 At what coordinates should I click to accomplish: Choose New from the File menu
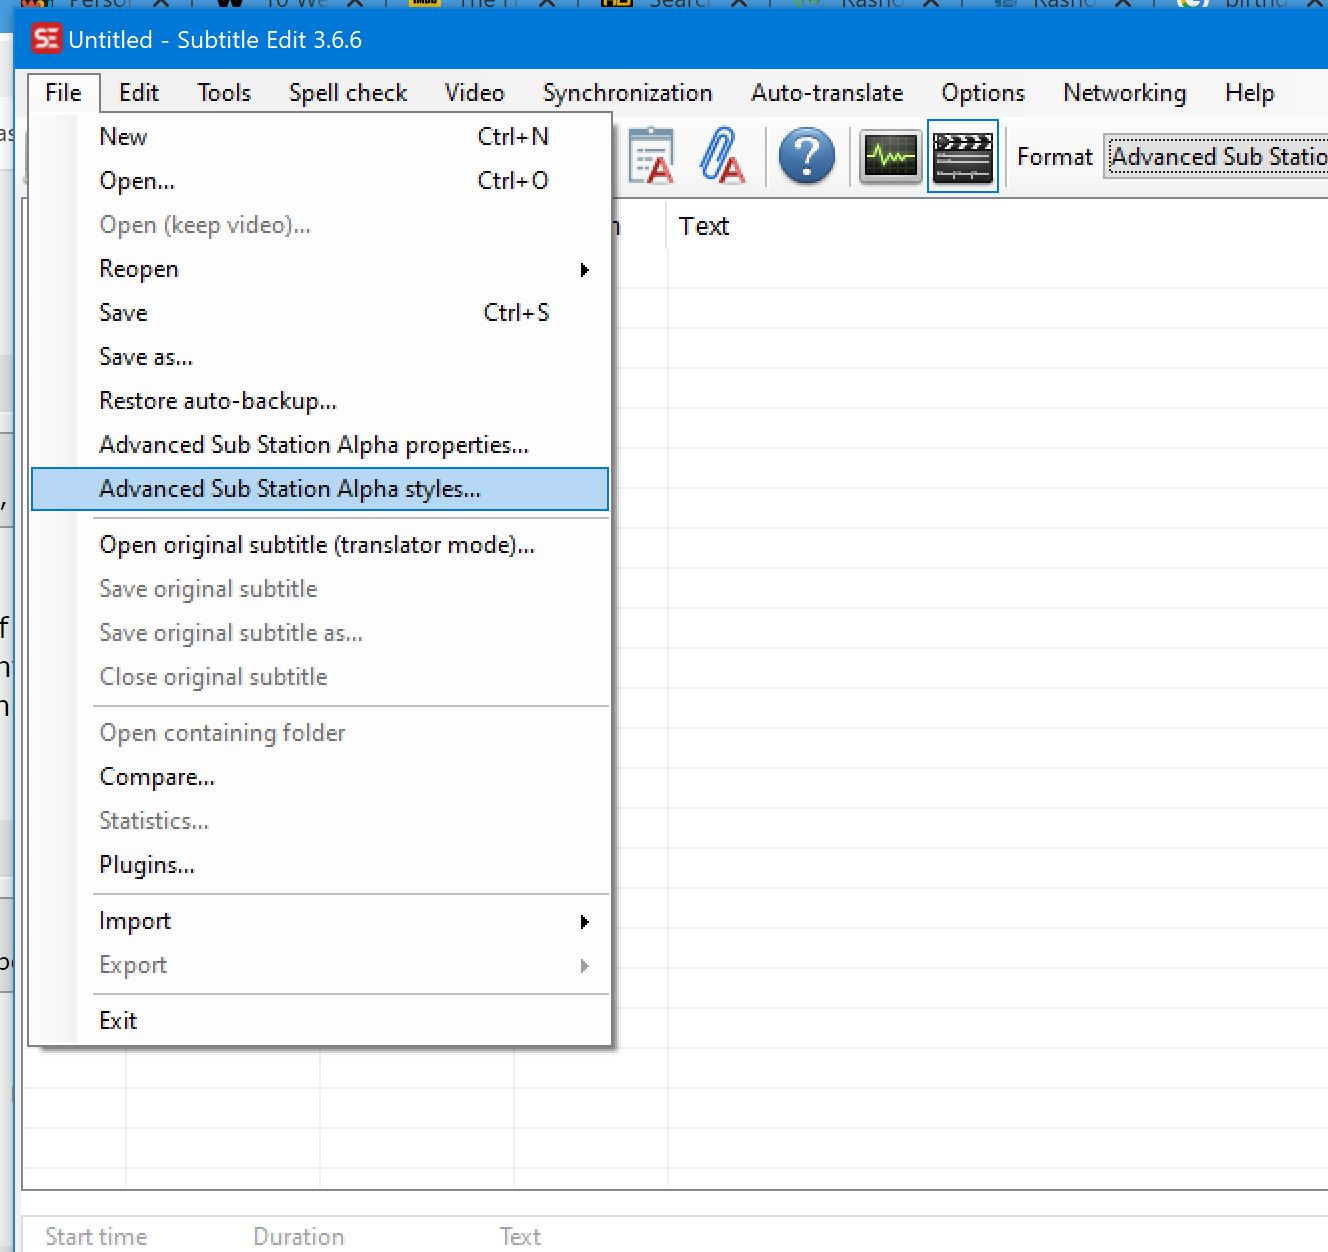320,137
